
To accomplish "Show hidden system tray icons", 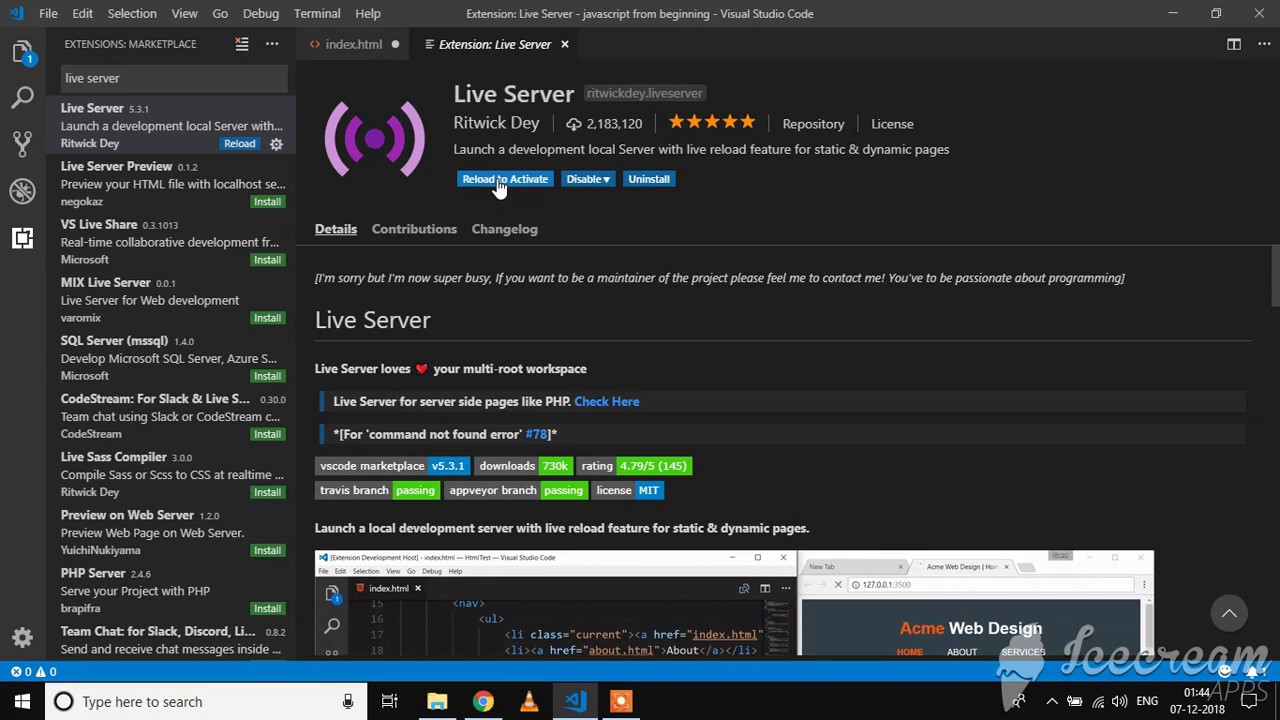I will click(1052, 702).
